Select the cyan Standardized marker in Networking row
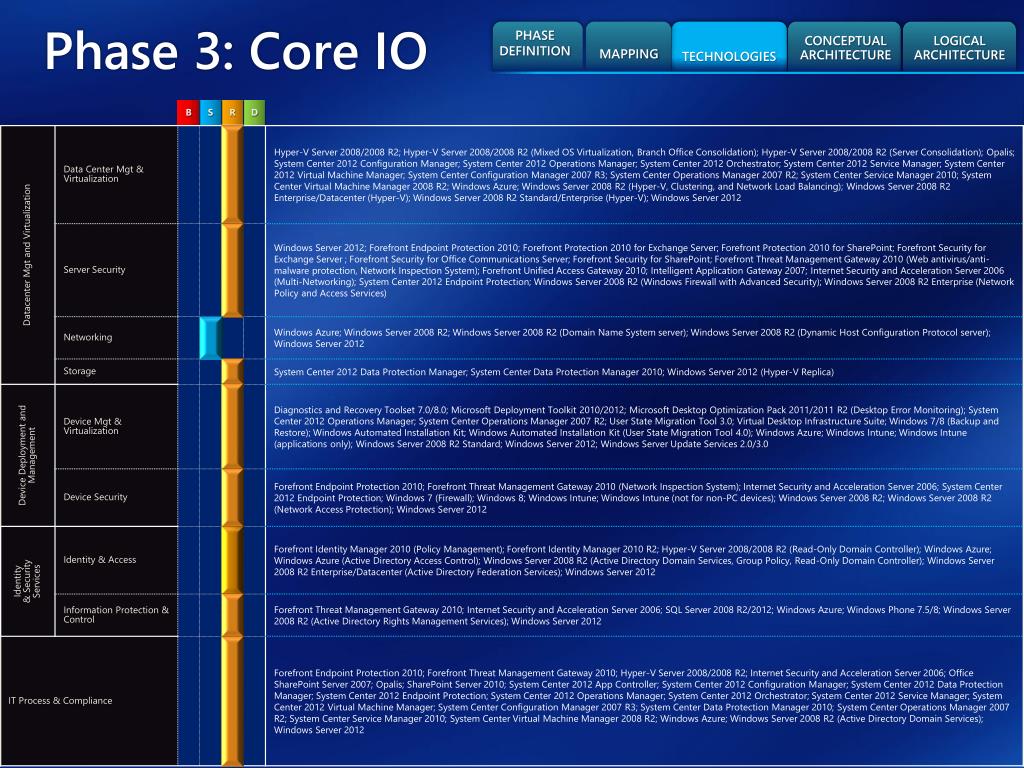This screenshot has height=768, width=1024. (x=210, y=338)
